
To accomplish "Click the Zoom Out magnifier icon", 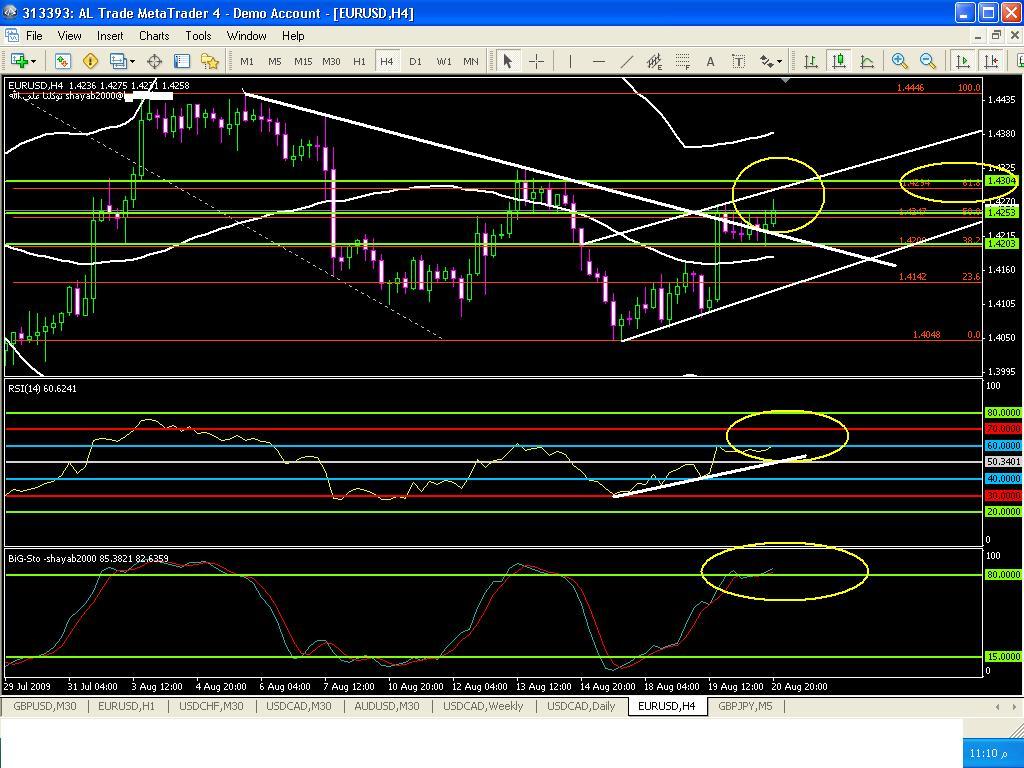I will click(x=928, y=61).
